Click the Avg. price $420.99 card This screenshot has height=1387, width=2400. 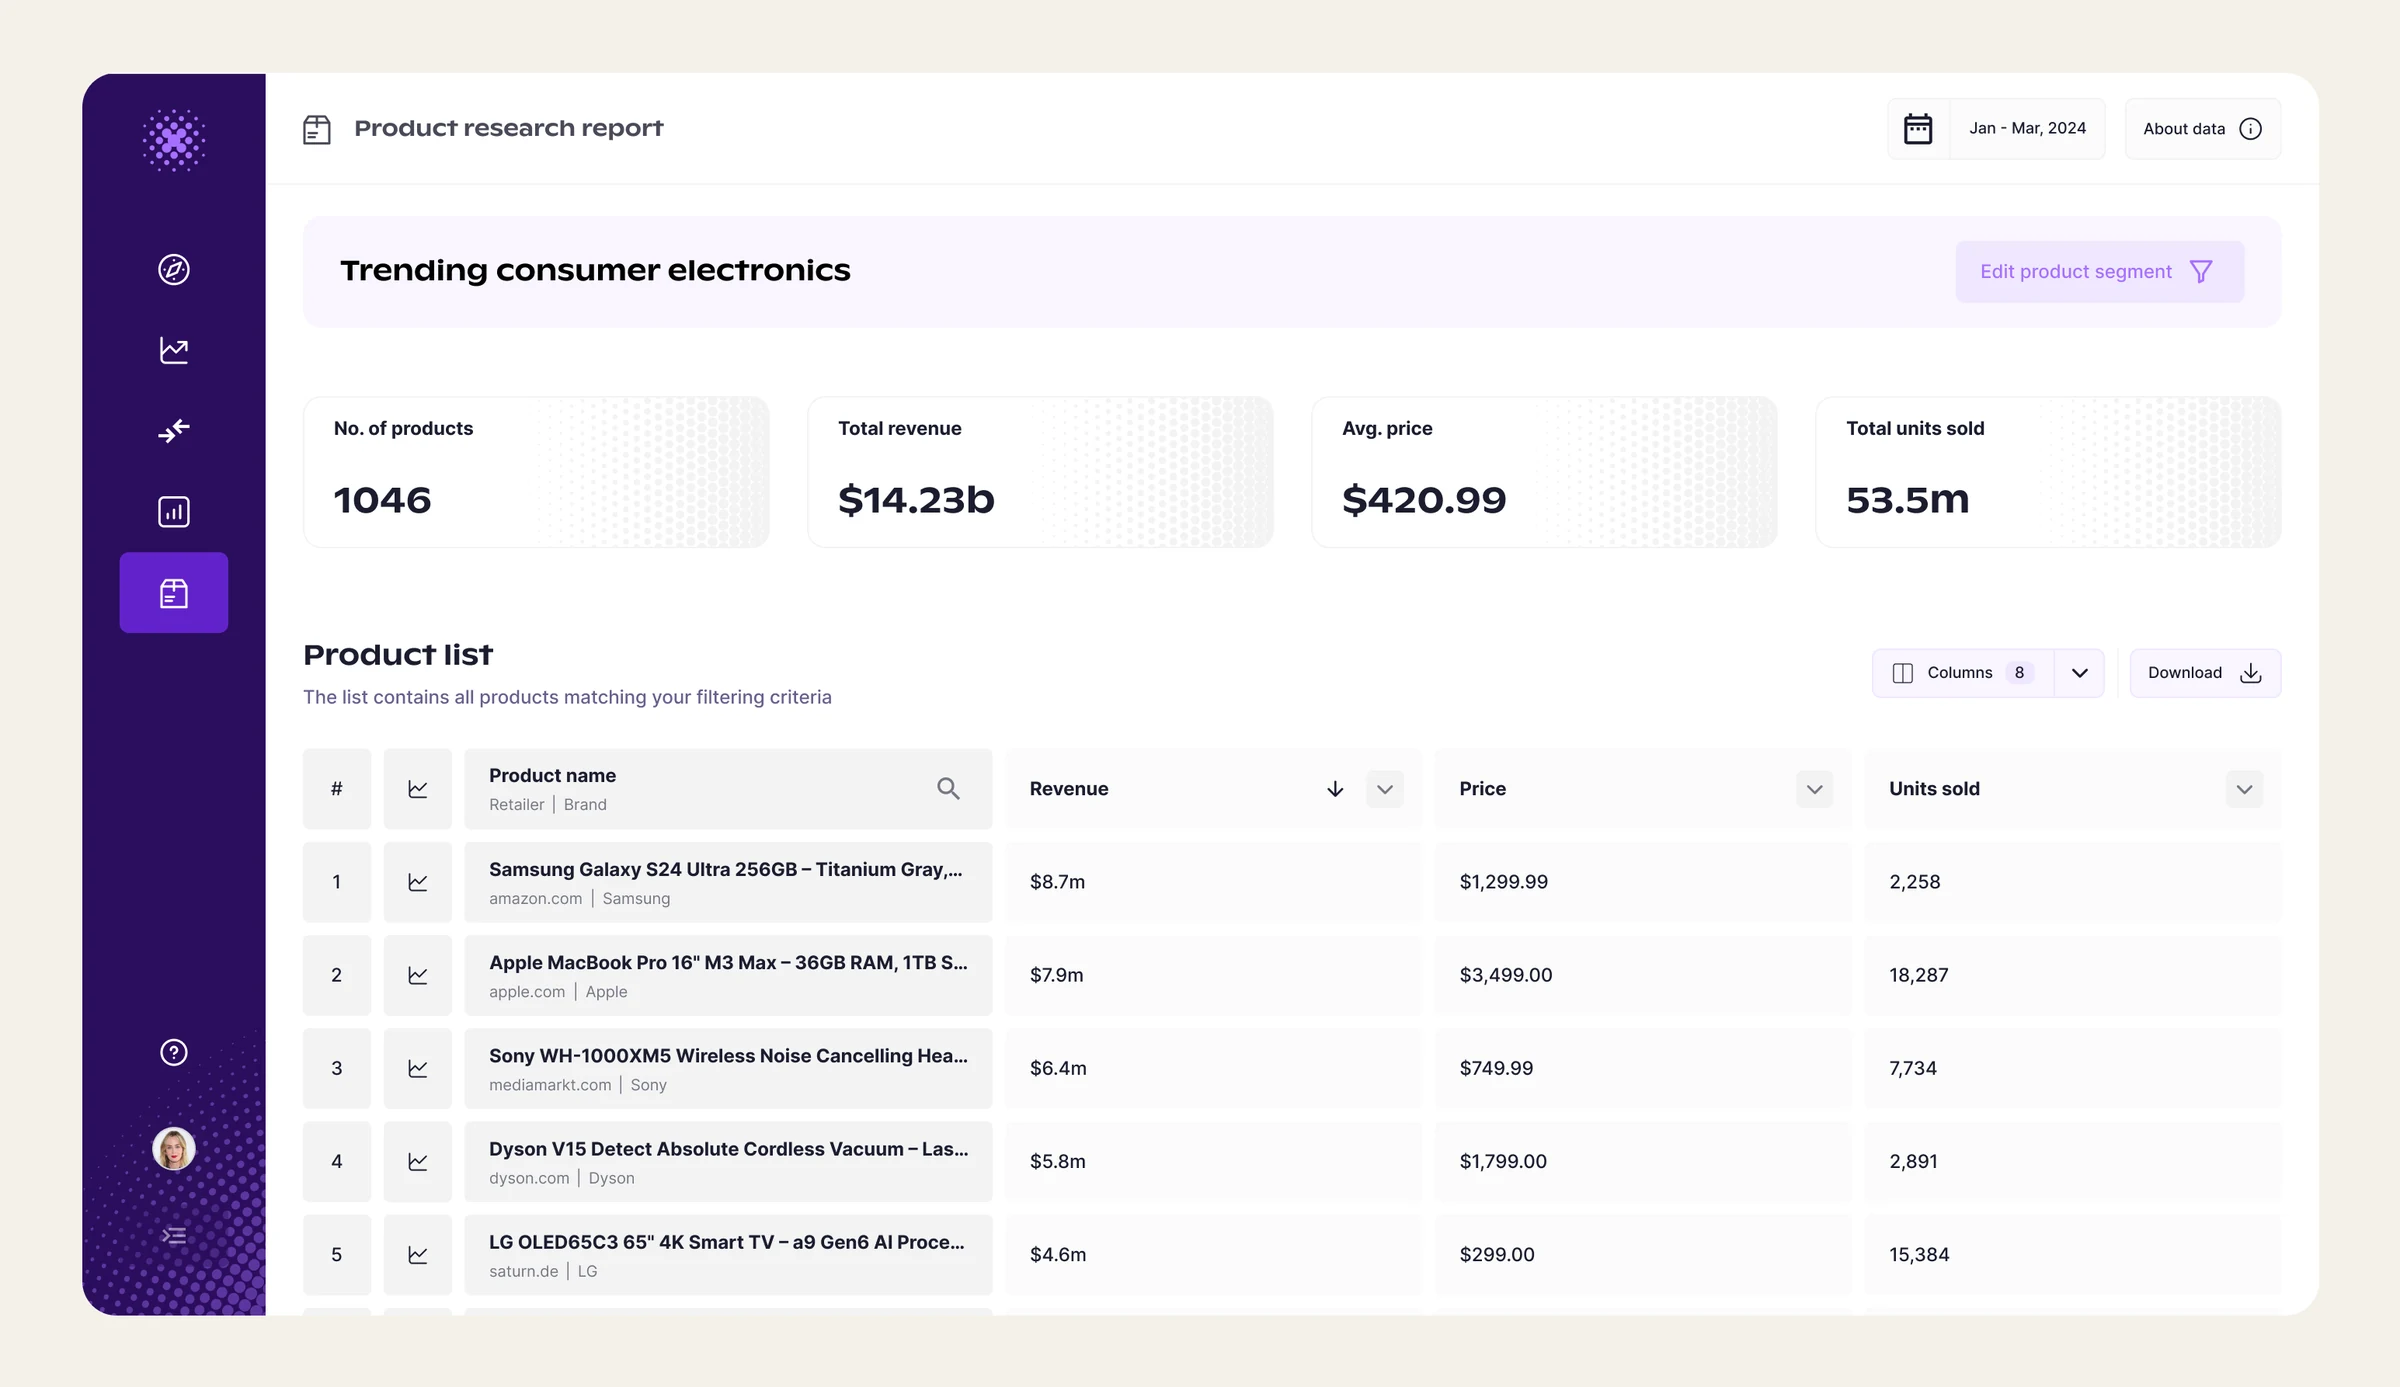(x=1544, y=472)
